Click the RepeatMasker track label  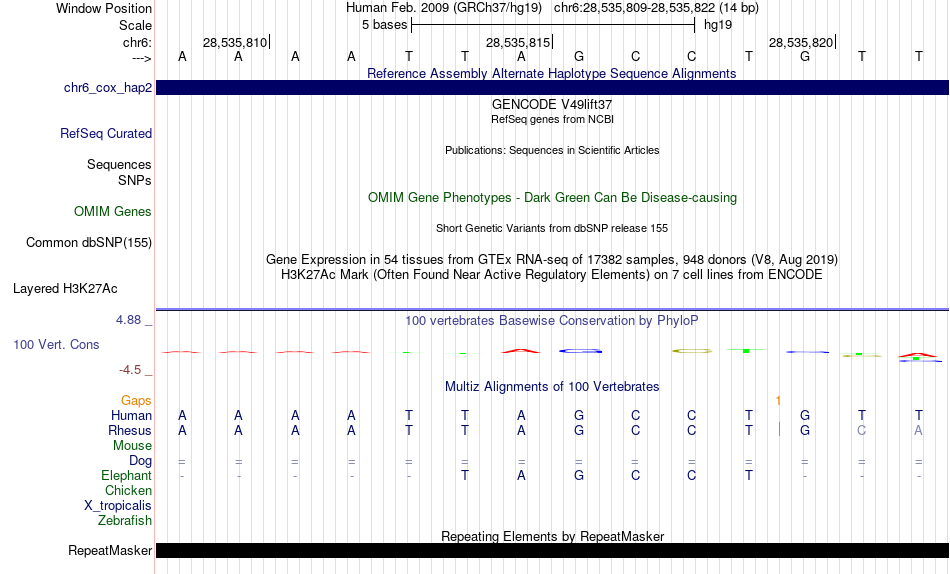click(110, 550)
